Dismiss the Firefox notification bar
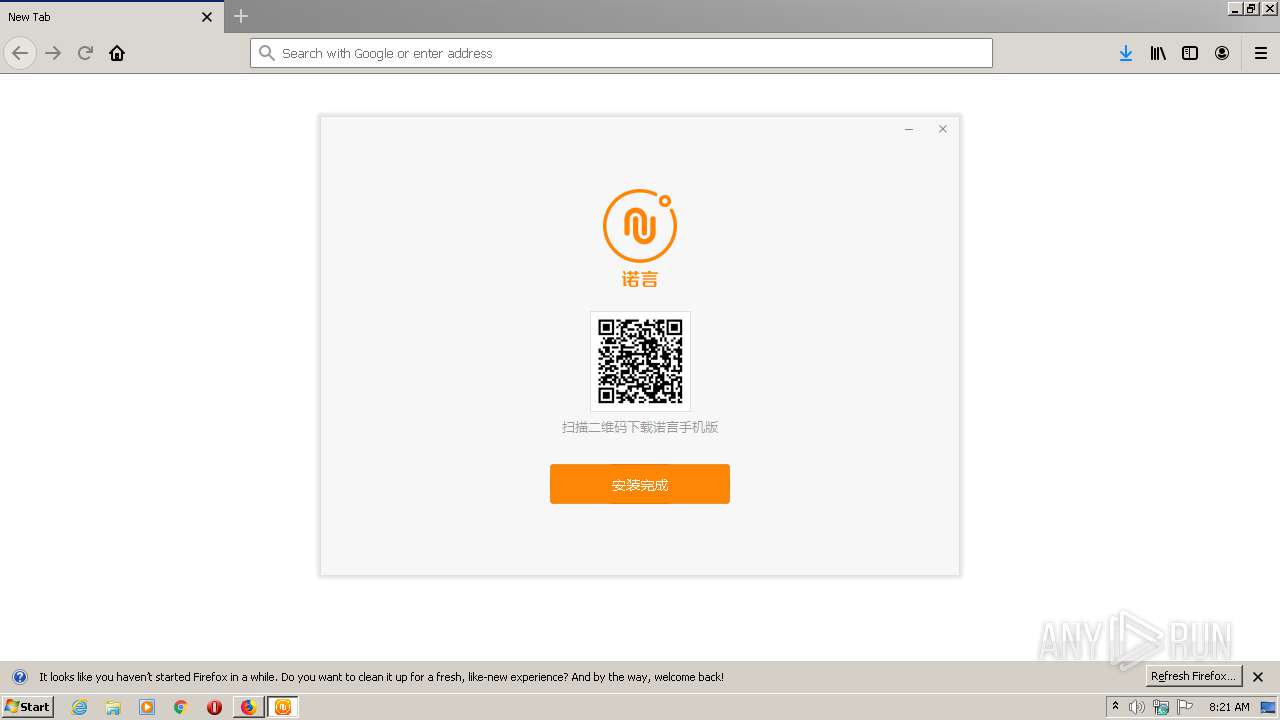The width and height of the screenshot is (1280, 720). coord(1258,677)
